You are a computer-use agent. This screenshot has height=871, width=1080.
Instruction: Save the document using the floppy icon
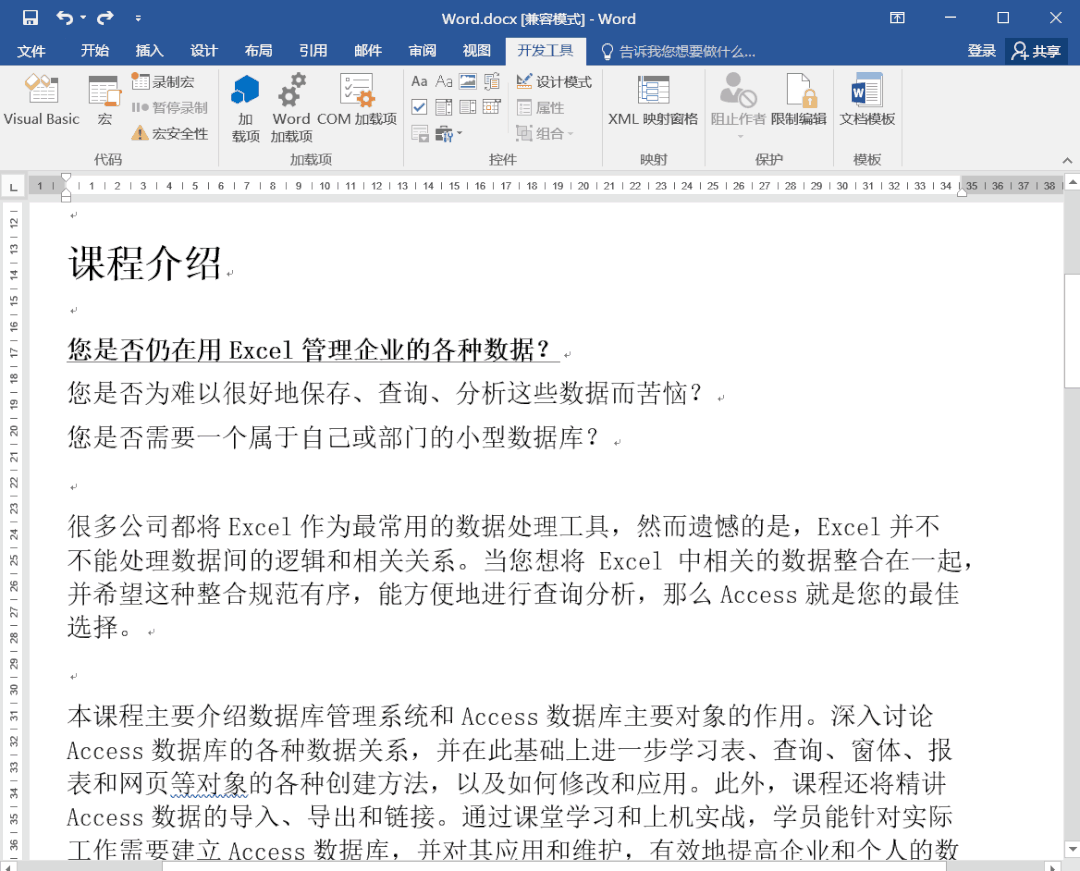point(30,18)
